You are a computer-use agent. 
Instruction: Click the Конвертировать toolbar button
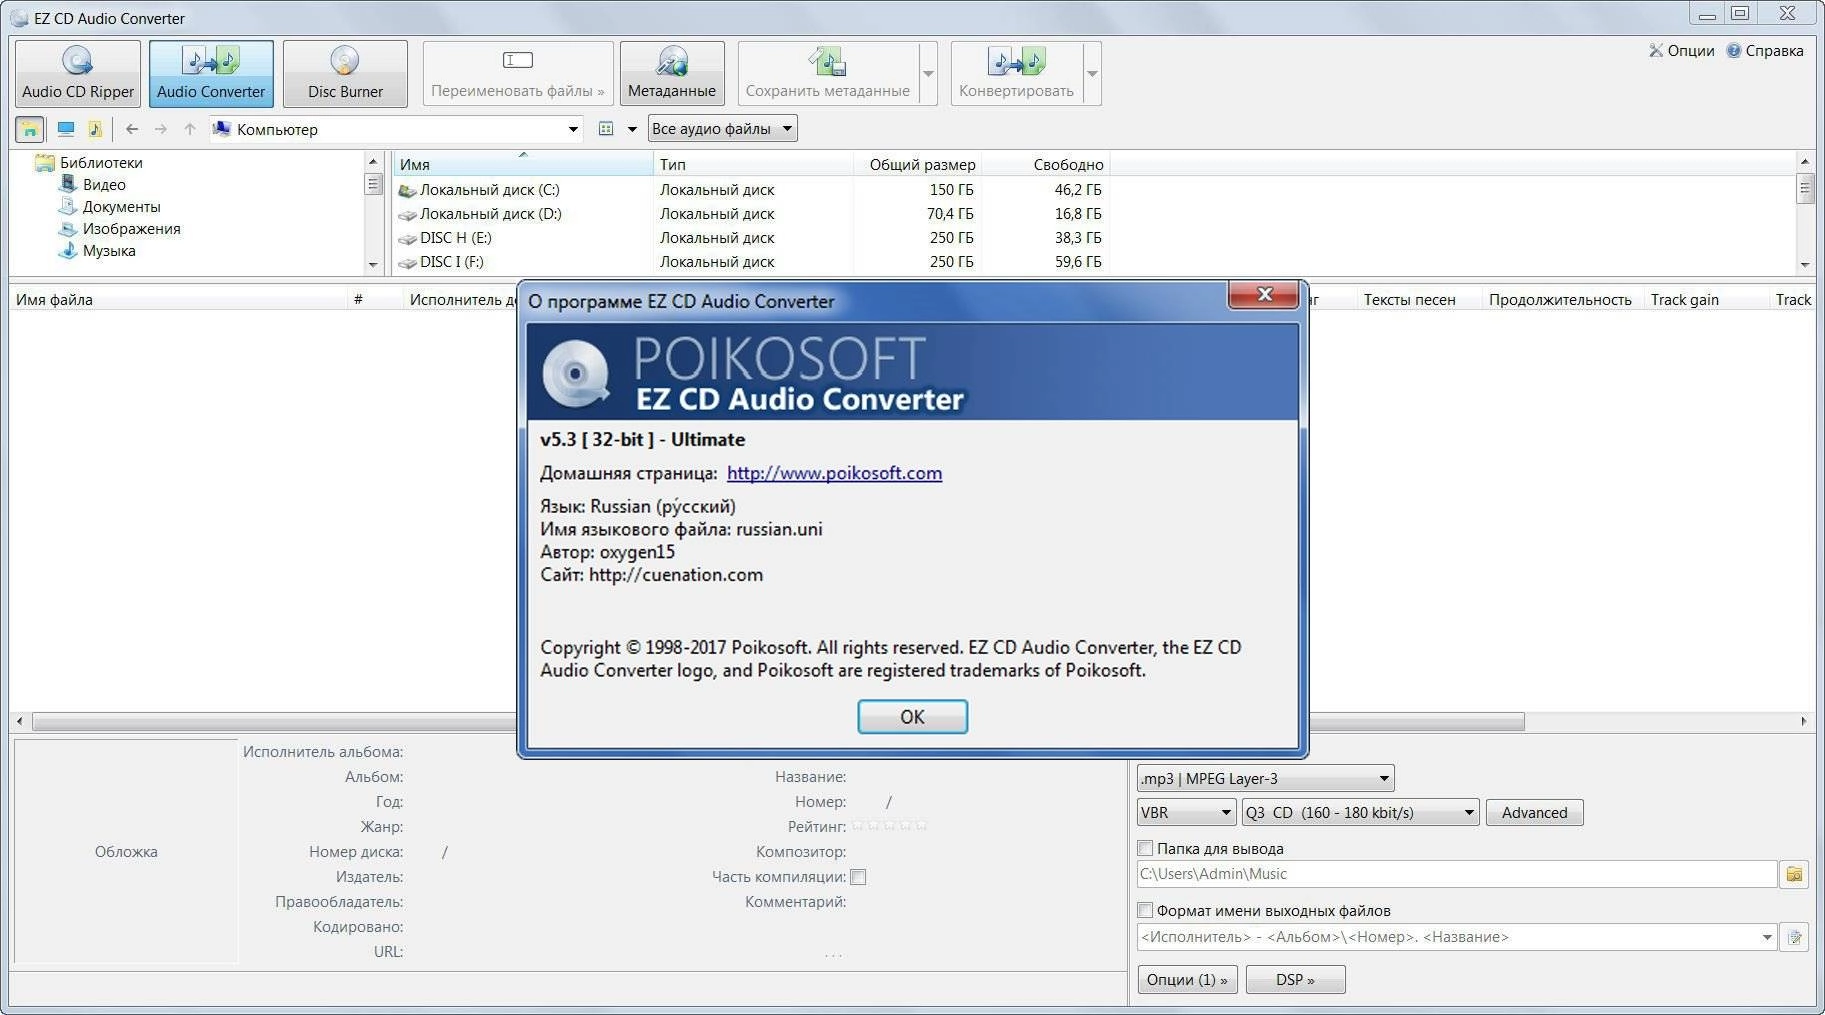point(1016,74)
